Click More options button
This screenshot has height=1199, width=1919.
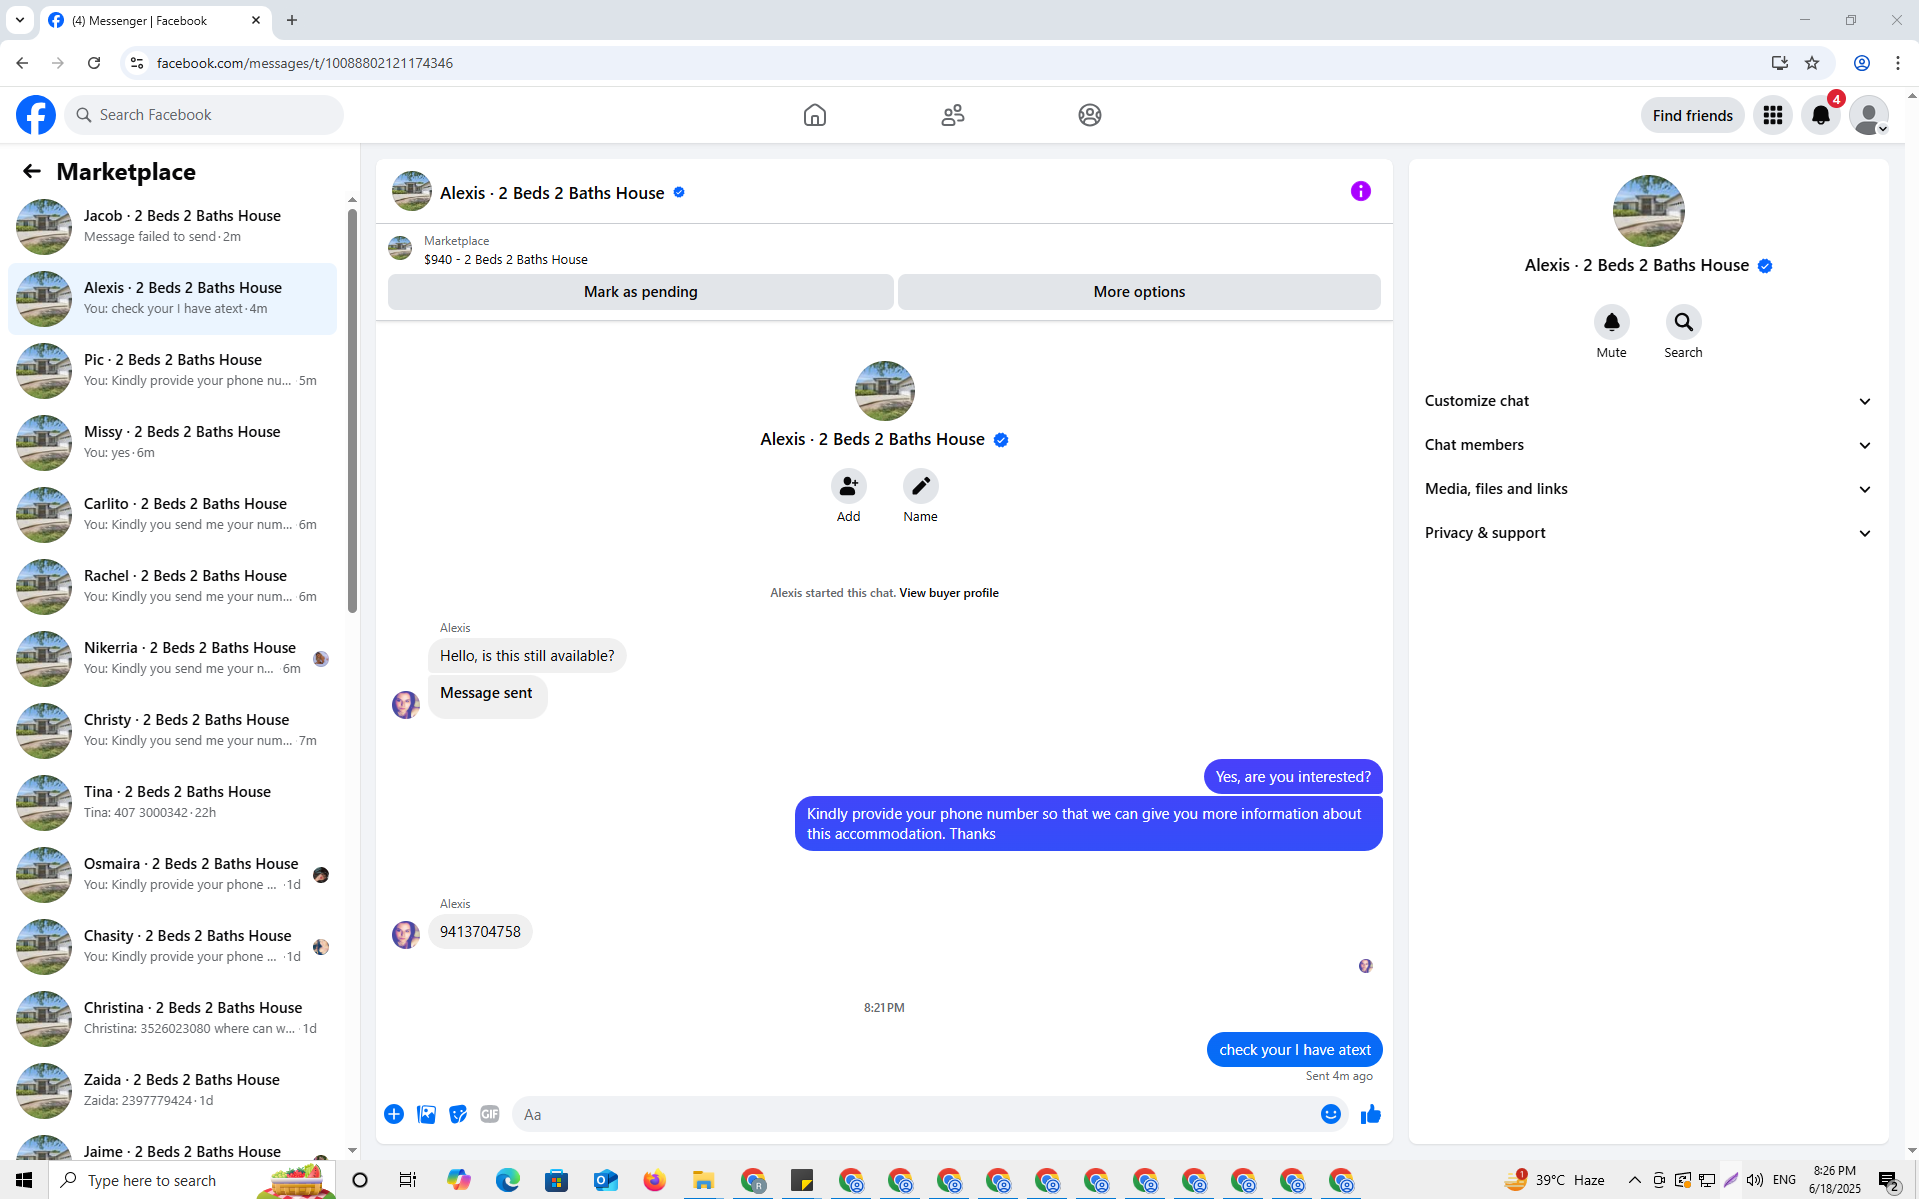1139,292
